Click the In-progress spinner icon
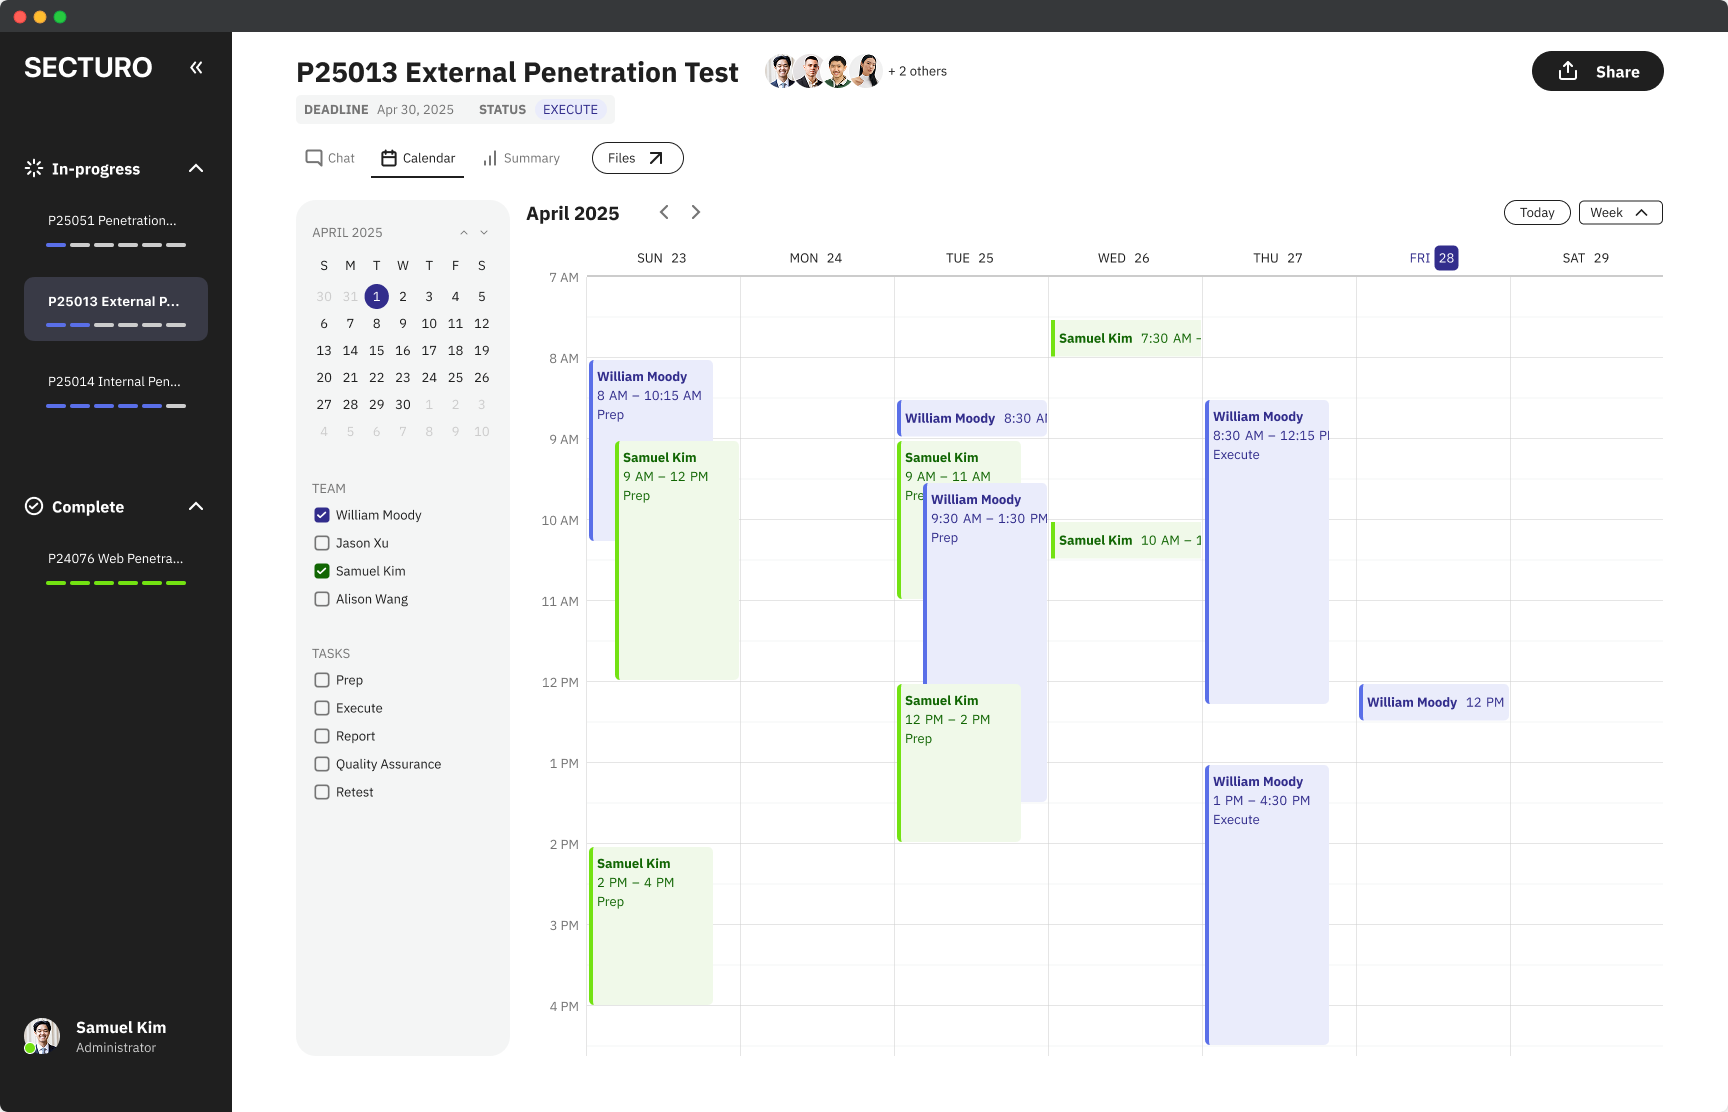Screen dimensions: 1728x1112 tap(34, 168)
